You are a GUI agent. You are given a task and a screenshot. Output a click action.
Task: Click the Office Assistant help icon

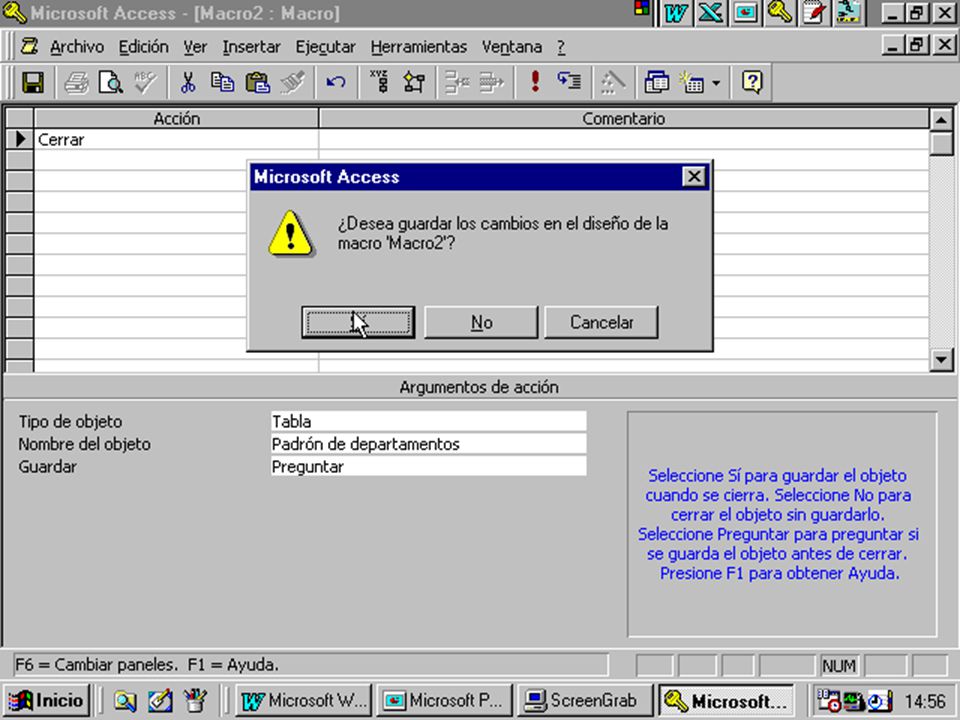pyautogui.click(x=752, y=82)
